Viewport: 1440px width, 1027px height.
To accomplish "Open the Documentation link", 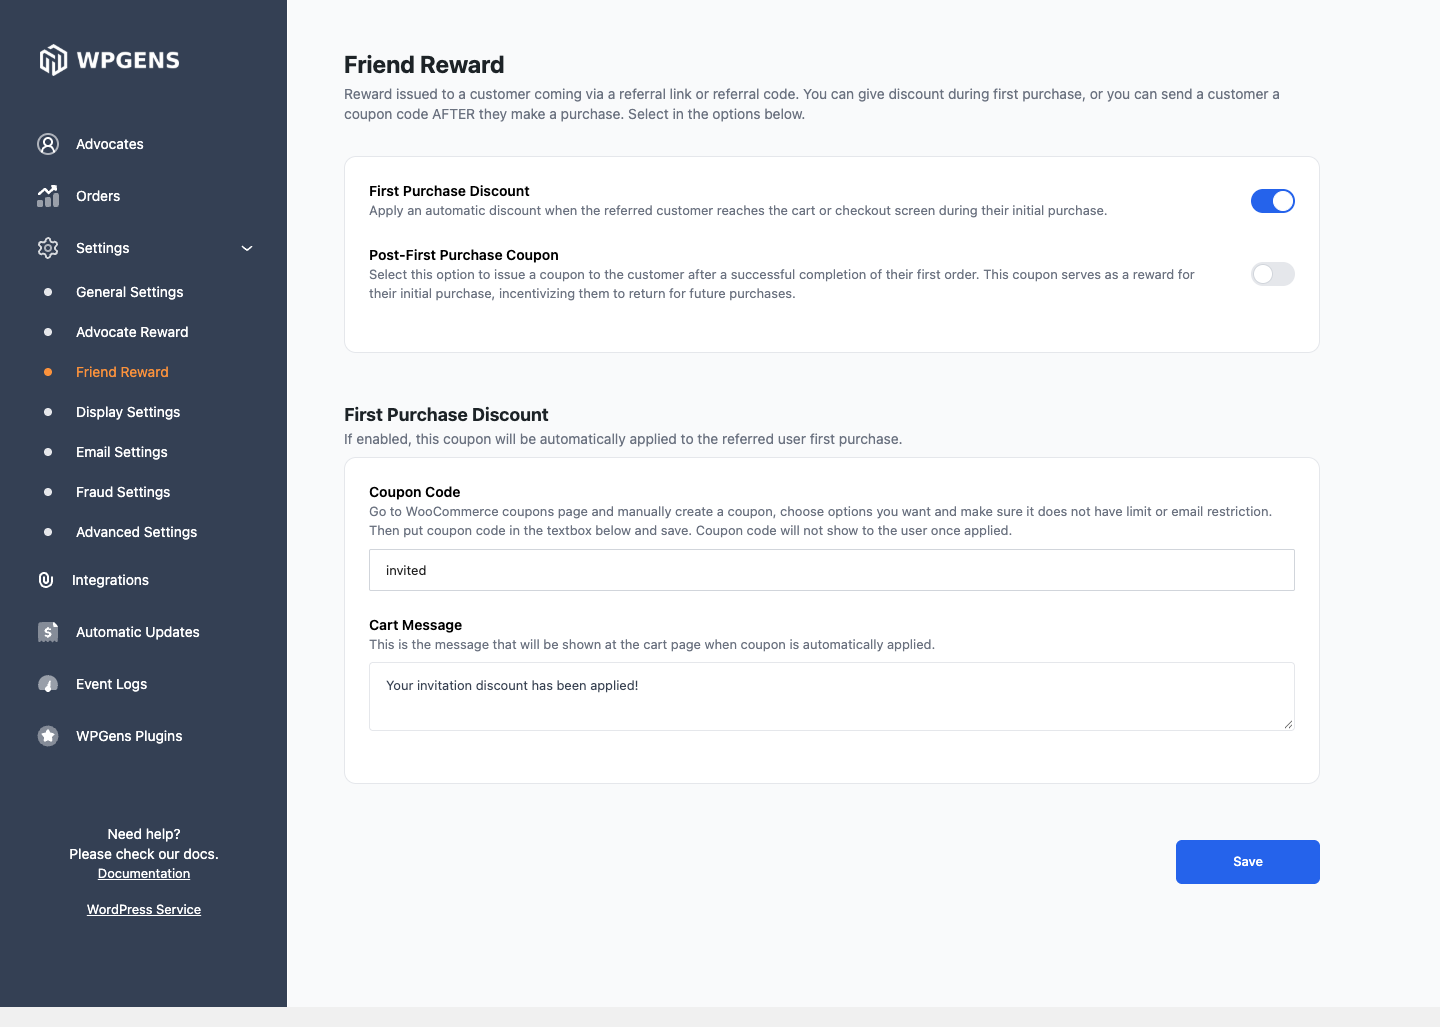I will coord(144,874).
